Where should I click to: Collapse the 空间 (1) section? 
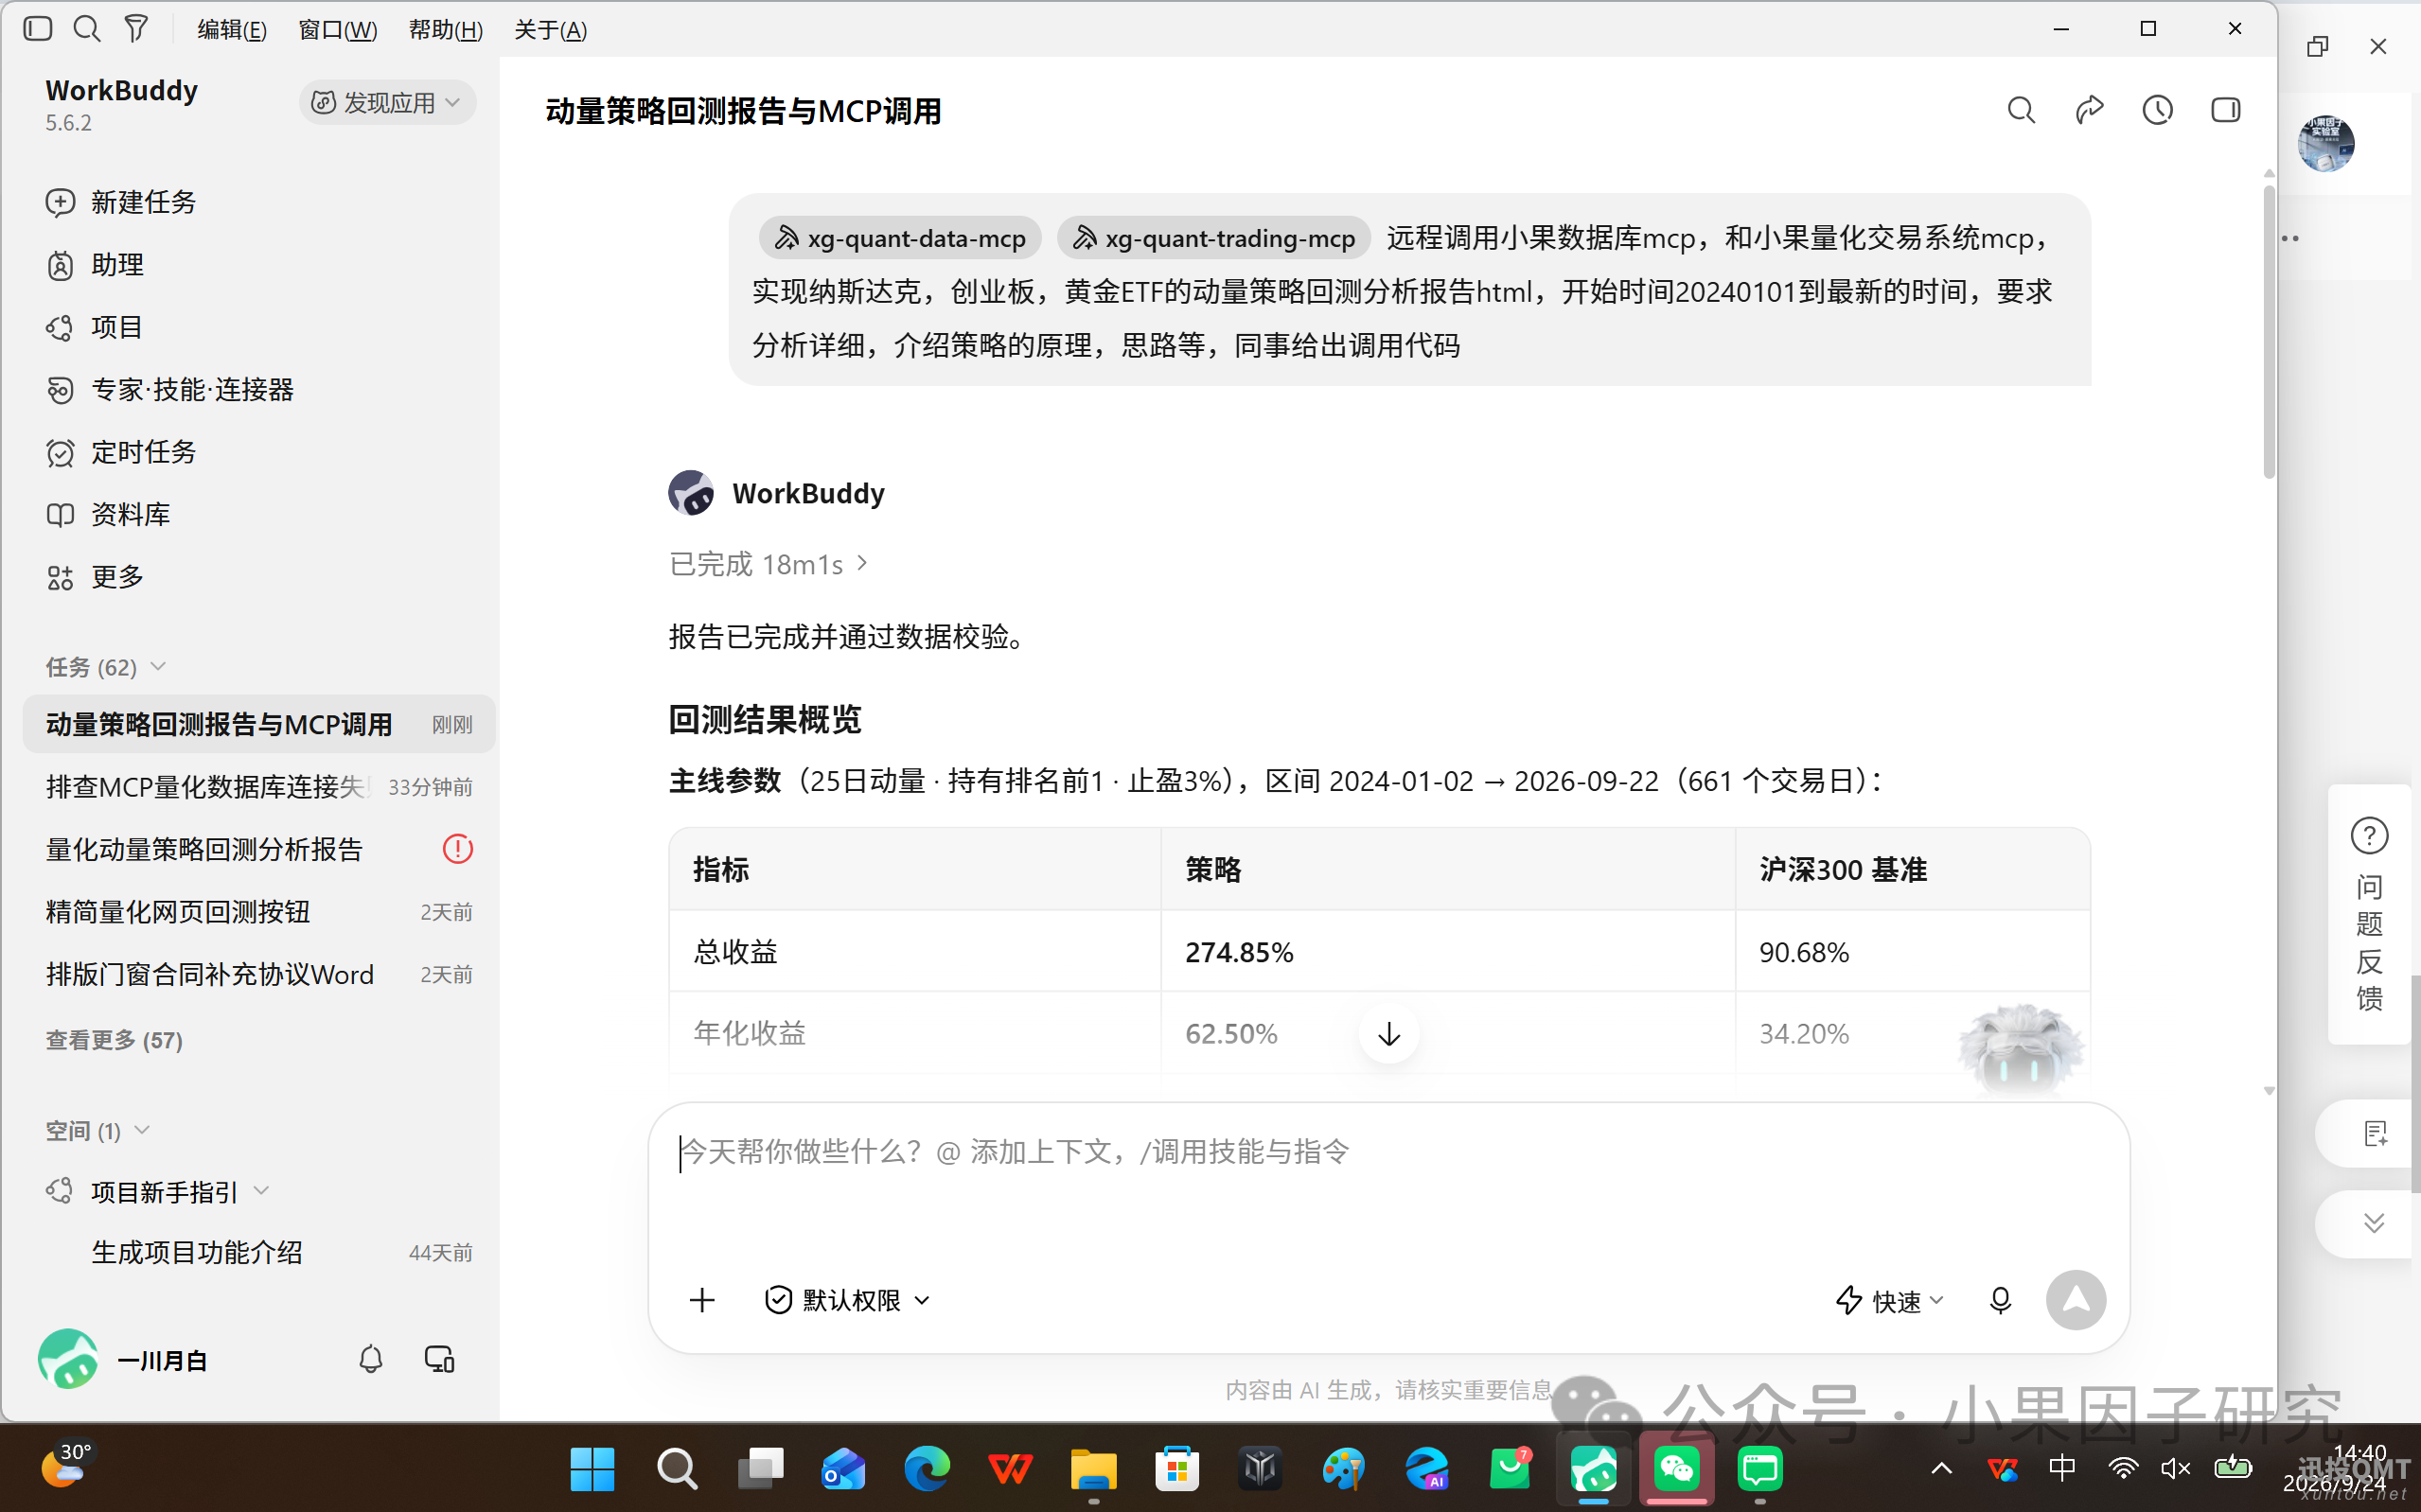click(x=98, y=1130)
